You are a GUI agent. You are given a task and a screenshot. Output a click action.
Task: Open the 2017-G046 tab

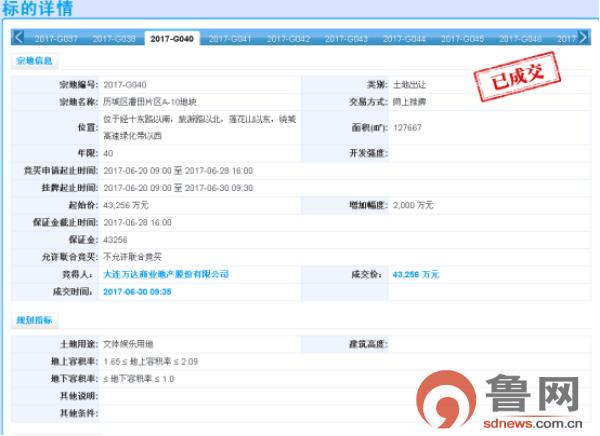520,38
